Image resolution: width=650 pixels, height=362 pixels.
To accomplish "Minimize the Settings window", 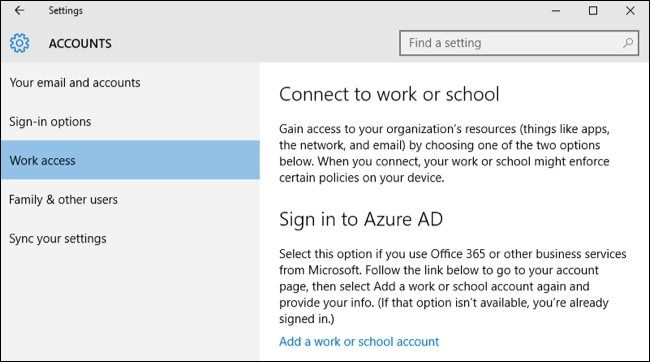I will click(556, 11).
